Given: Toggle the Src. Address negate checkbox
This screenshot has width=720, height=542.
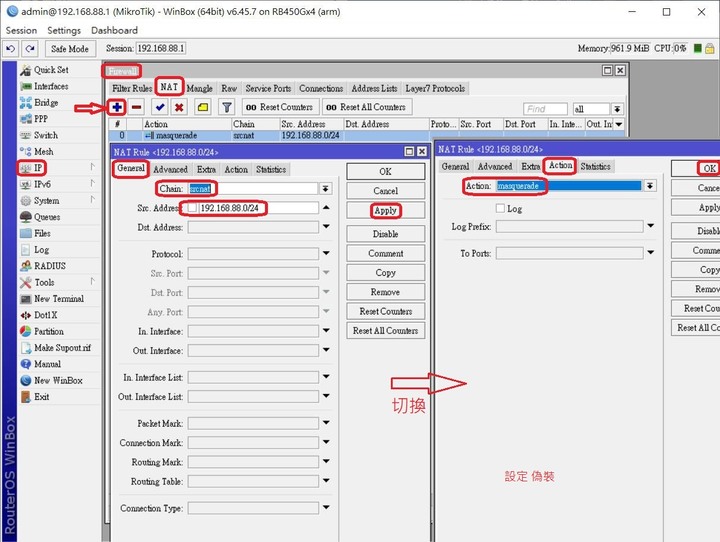Looking at the screenshot, I should tap(192, 208).
